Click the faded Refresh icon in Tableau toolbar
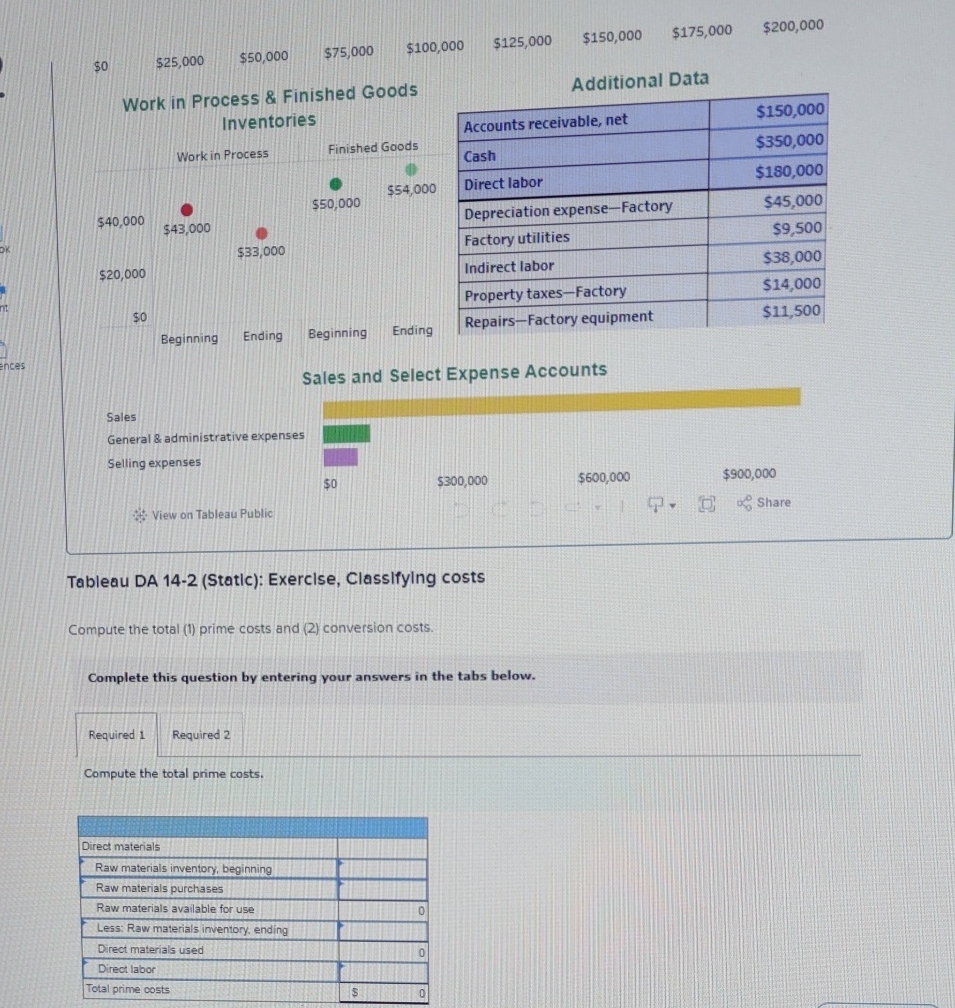The height and width of the screenshot is (1008, 955). point(574,508)
